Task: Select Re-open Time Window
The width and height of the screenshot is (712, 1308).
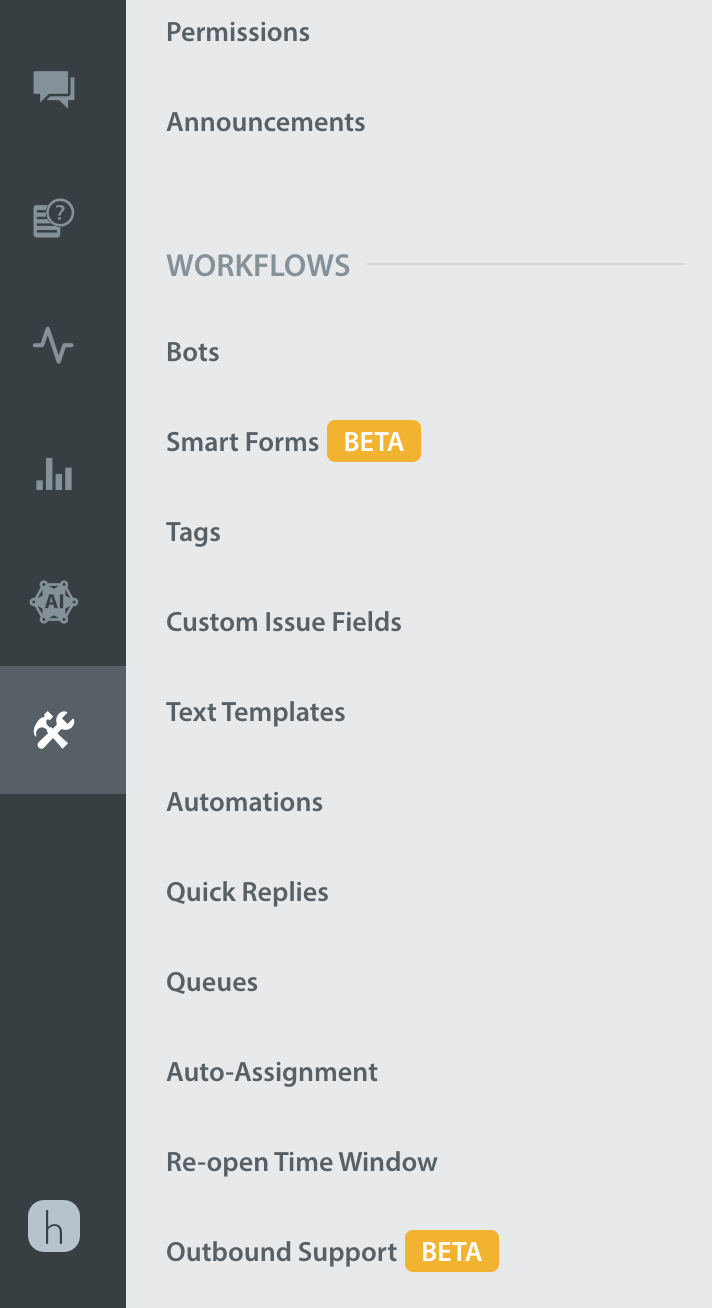Action: pos(302,1162)
